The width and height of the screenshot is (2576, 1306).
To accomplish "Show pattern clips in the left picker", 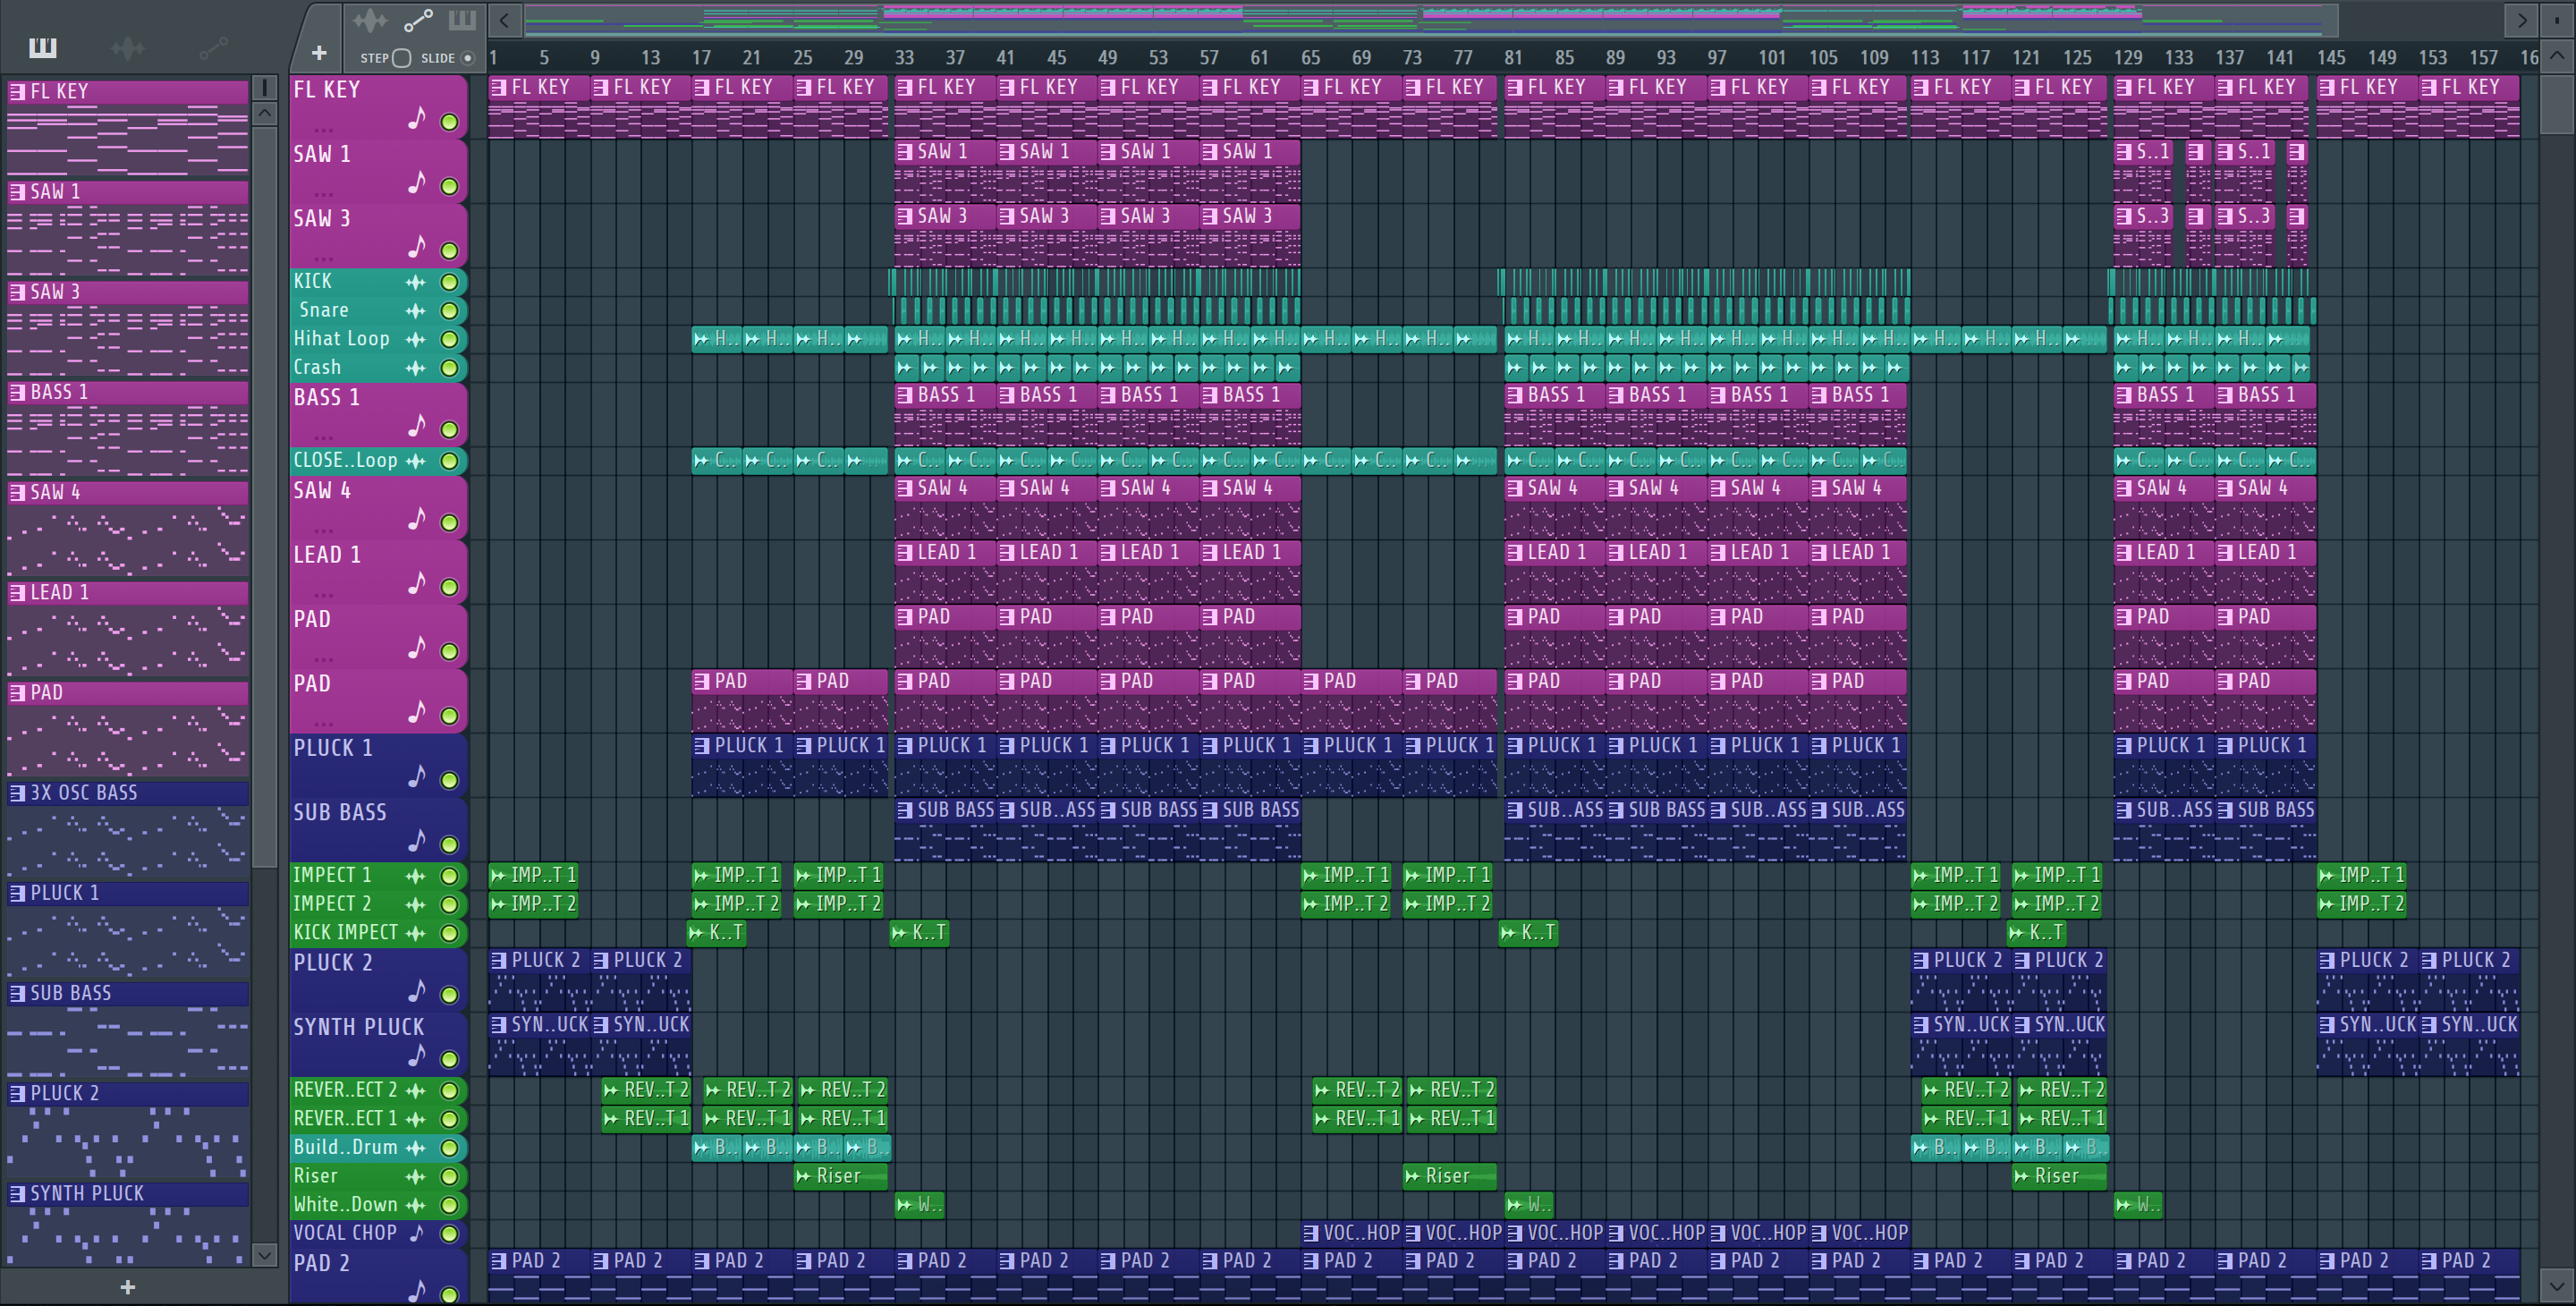I will point(43,47).
